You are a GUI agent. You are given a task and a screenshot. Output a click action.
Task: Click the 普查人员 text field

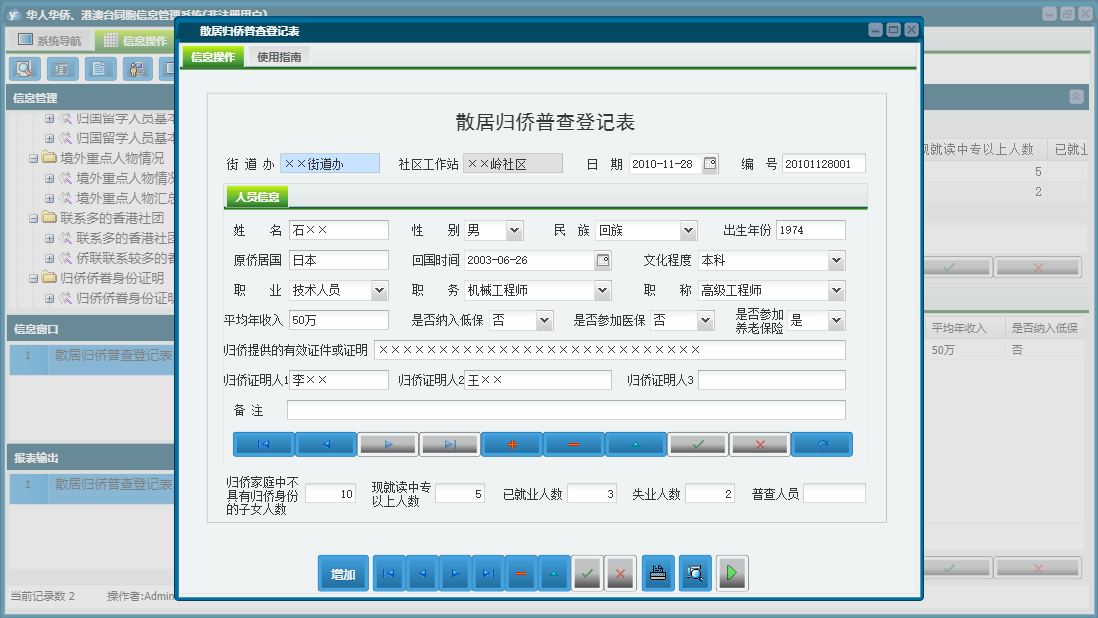pos(834,494)
